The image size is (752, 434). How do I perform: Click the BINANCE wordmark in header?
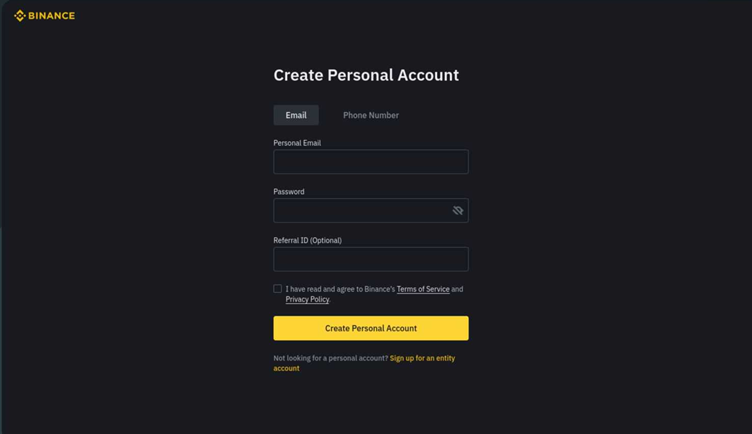51,16
